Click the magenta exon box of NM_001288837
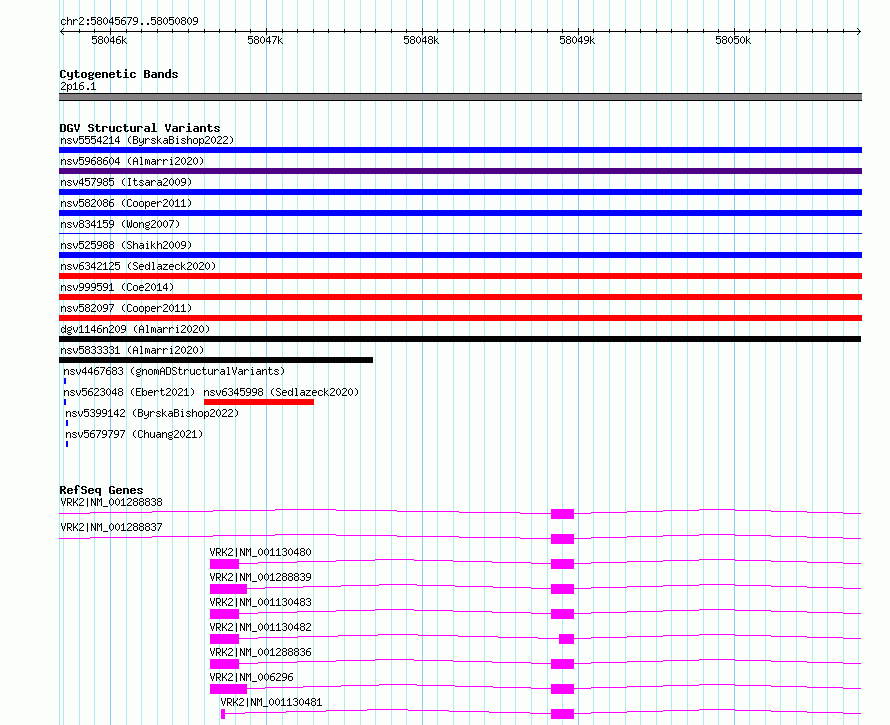890x725 pixels. pos(562,539)
